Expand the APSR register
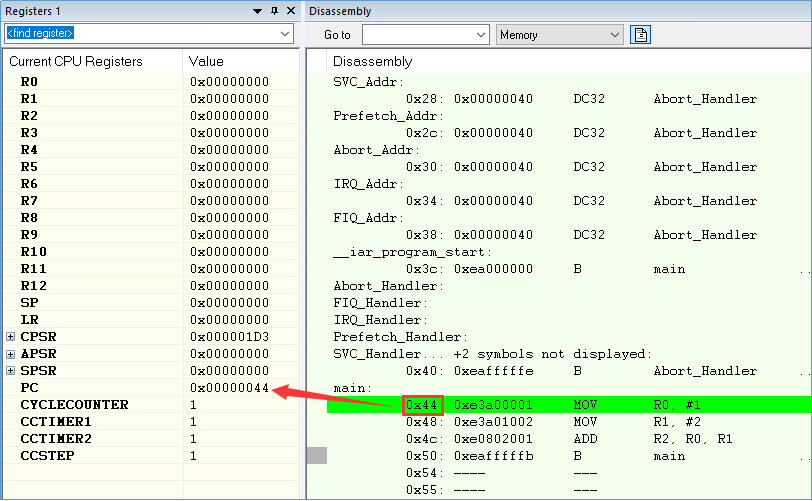 (x=10, y=354)
